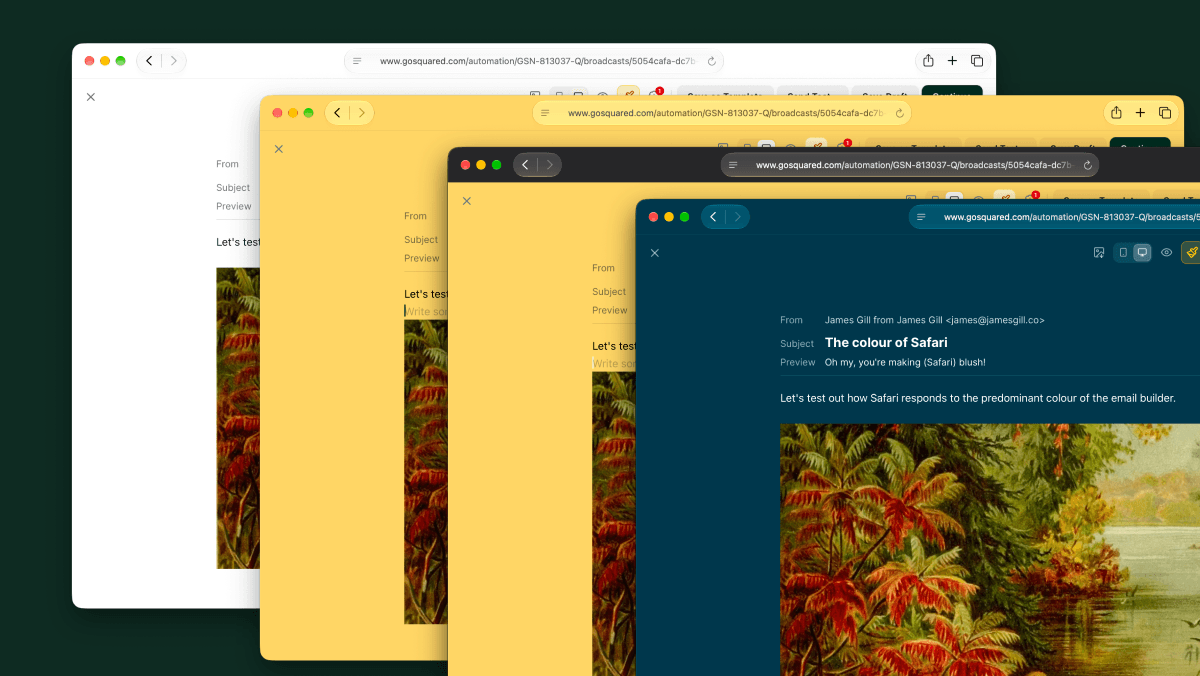Show tab overview in the yellow Safari window
The height and width of the screenshot is (676, 1200).
pyautogui.click(x=1165, y=113)
